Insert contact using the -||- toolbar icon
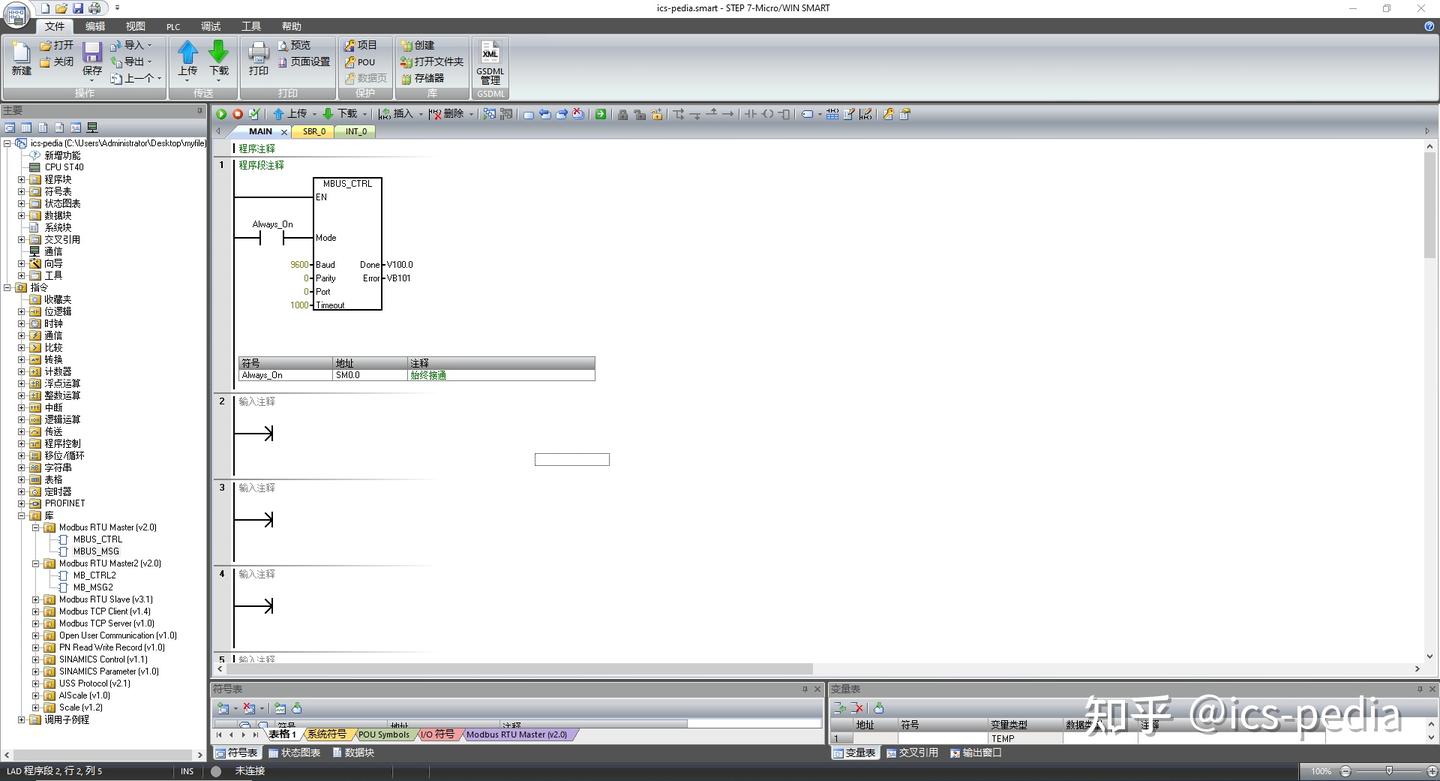The image size is (1440, 781). (751, 114)
